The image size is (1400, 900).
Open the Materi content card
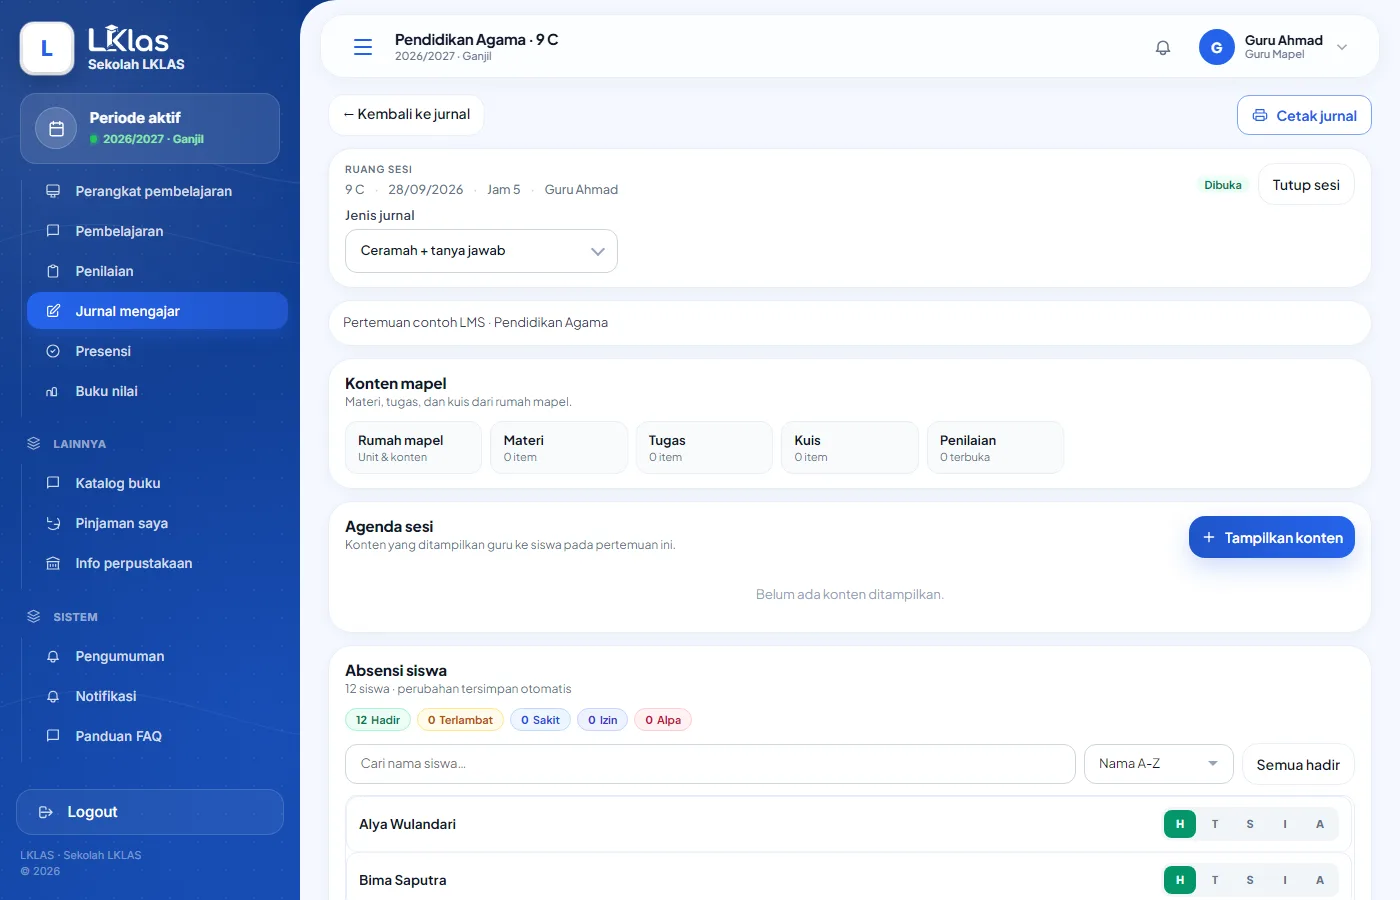[559, 447]
